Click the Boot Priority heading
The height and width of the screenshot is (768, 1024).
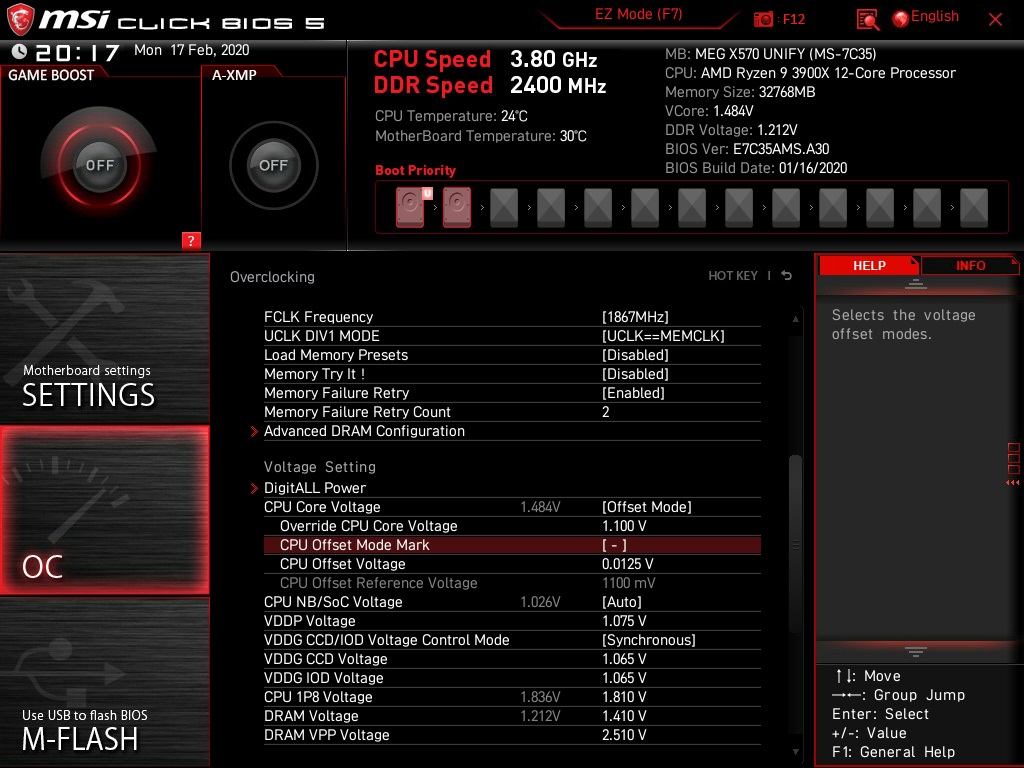coord(415,170)
